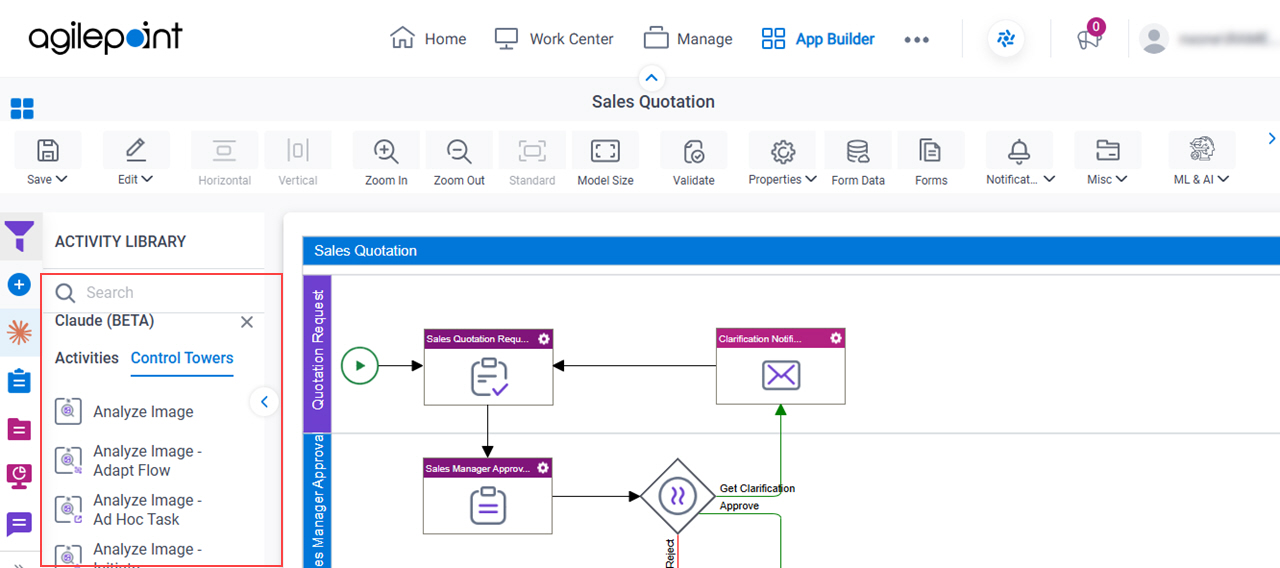Open the Edit dropdown menu

click(135, 160)
